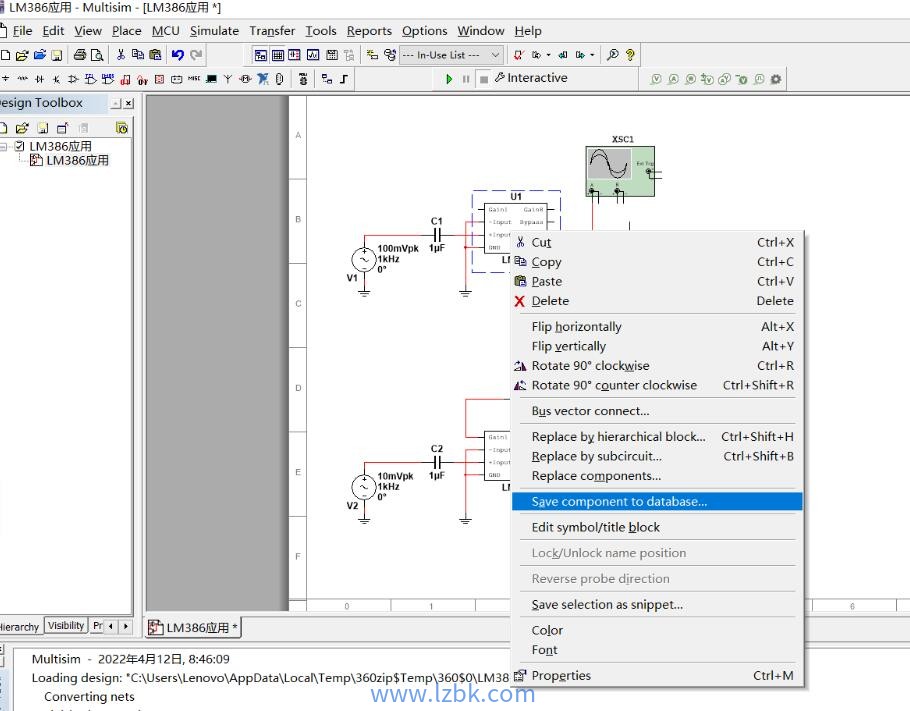Choose Save component to database
This screenshot has height=711, width=910.
point(657,501)
